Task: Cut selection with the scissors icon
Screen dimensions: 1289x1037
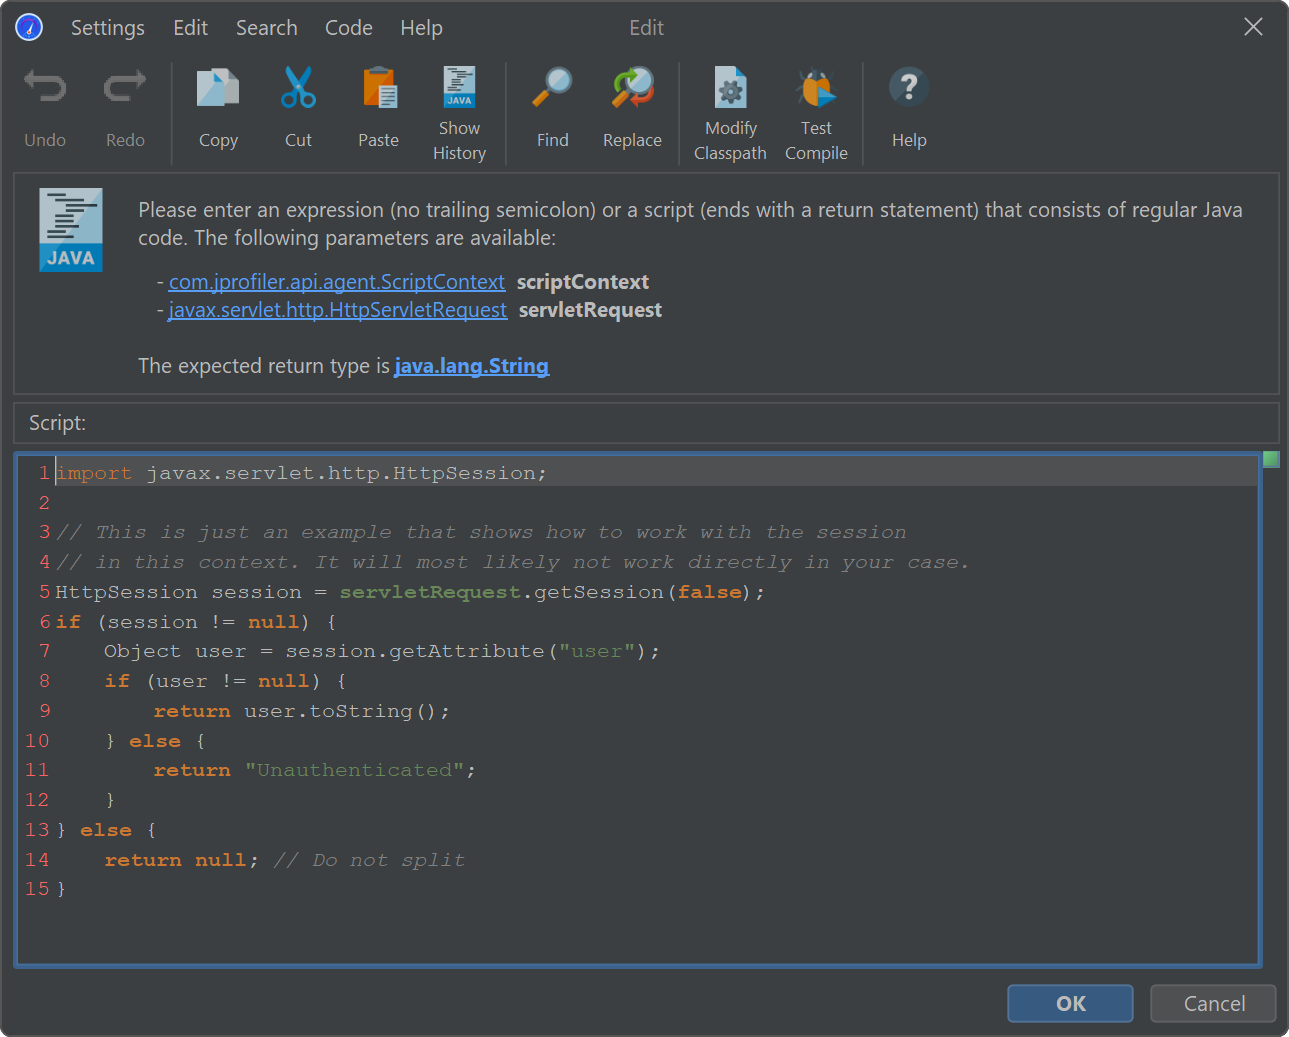Action: pyautogui.click(x=298, y=88)
